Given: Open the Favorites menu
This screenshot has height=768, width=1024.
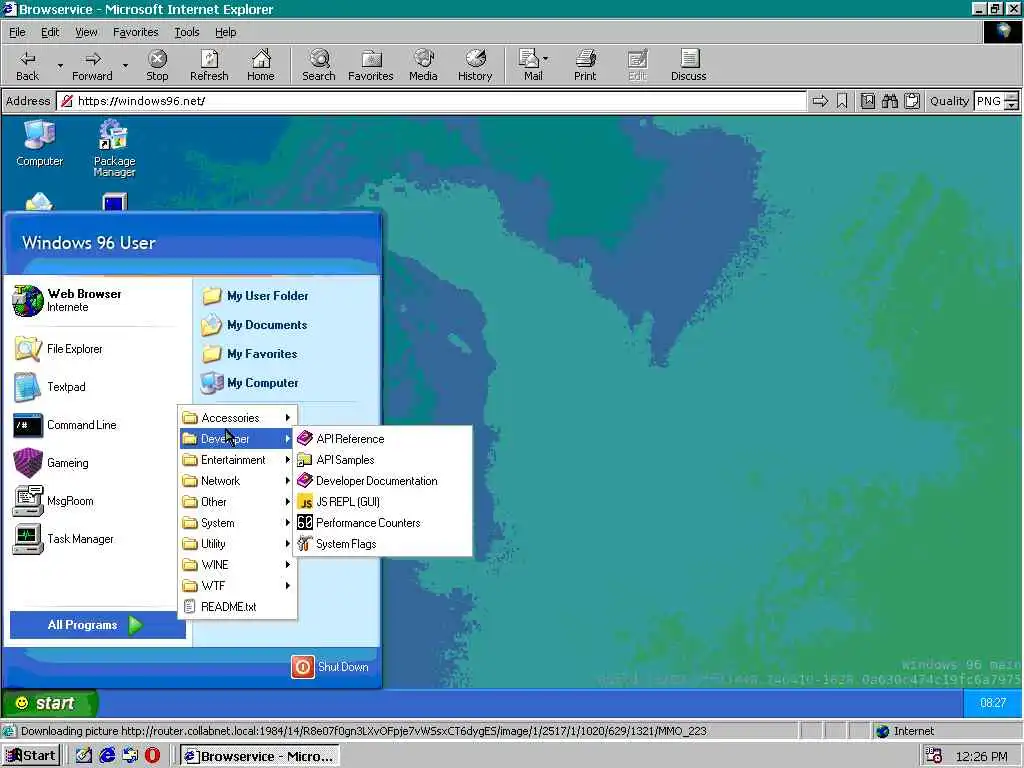Looking at the screenshot, I should tap(135, 32).
